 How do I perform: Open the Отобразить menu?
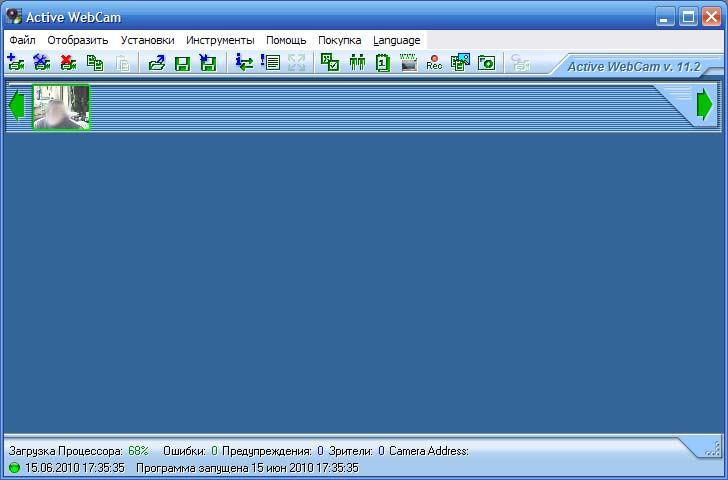tap(78, 40)
